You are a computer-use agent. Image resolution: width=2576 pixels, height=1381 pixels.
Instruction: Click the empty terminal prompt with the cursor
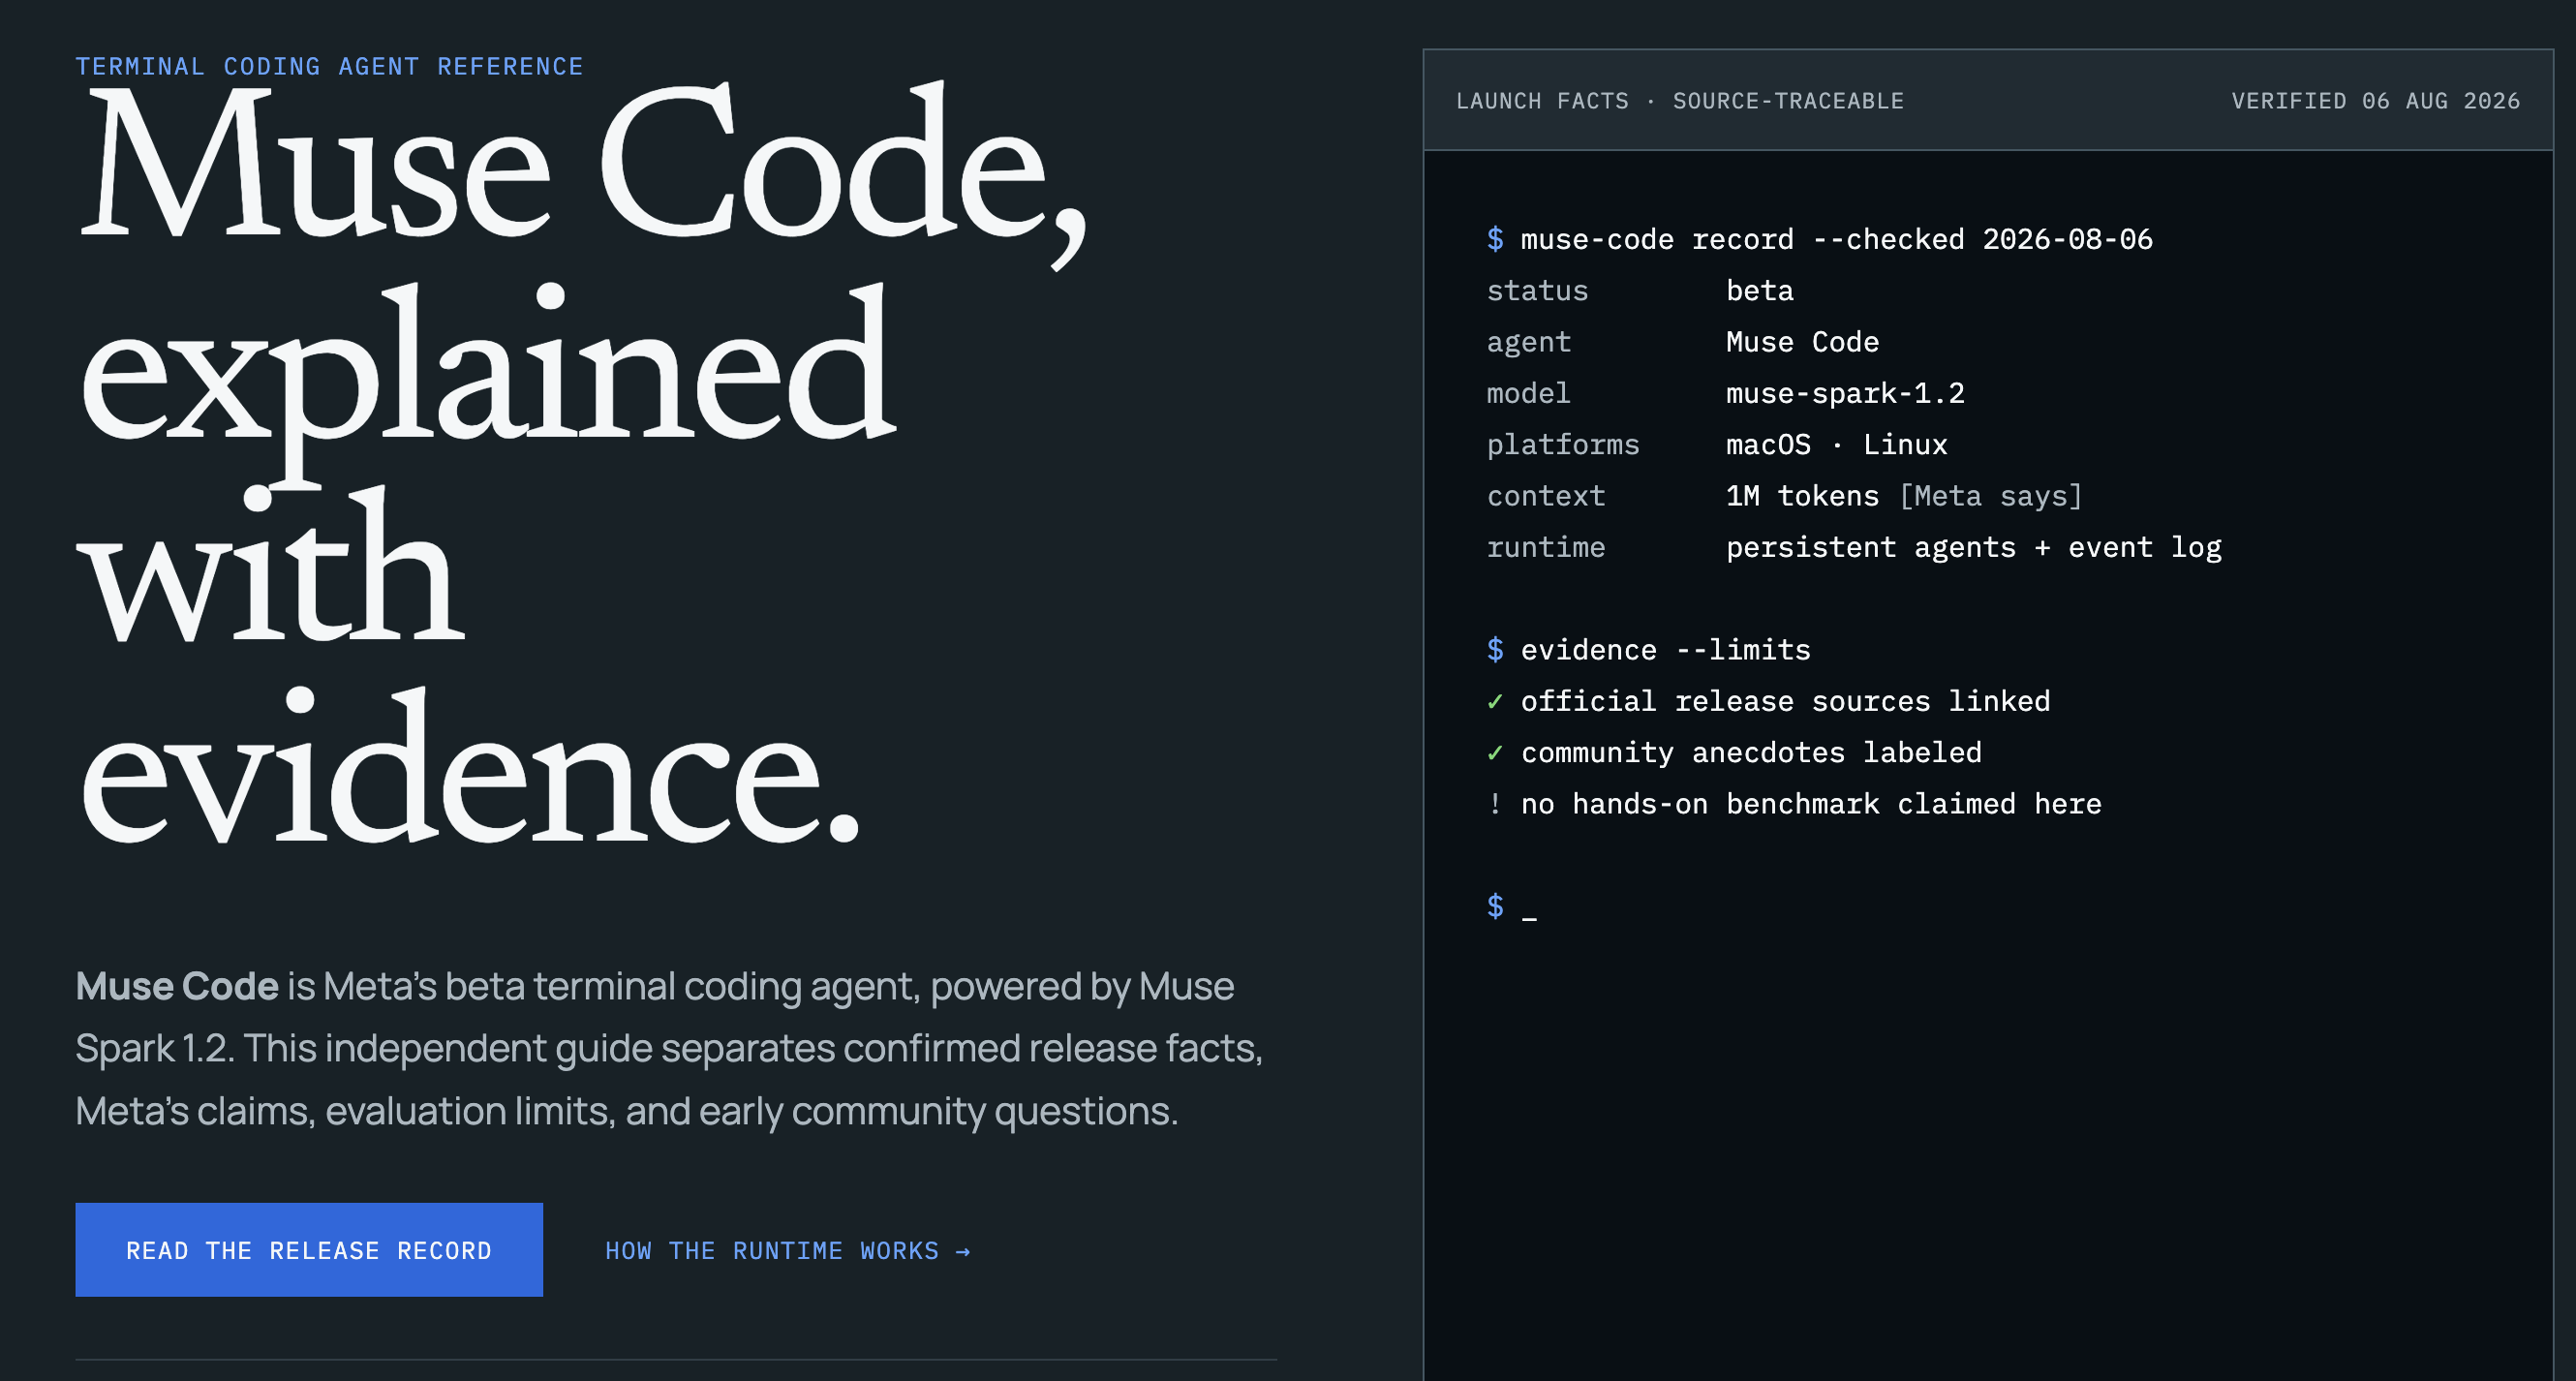pyautogui.click(x=1512, y=907)
